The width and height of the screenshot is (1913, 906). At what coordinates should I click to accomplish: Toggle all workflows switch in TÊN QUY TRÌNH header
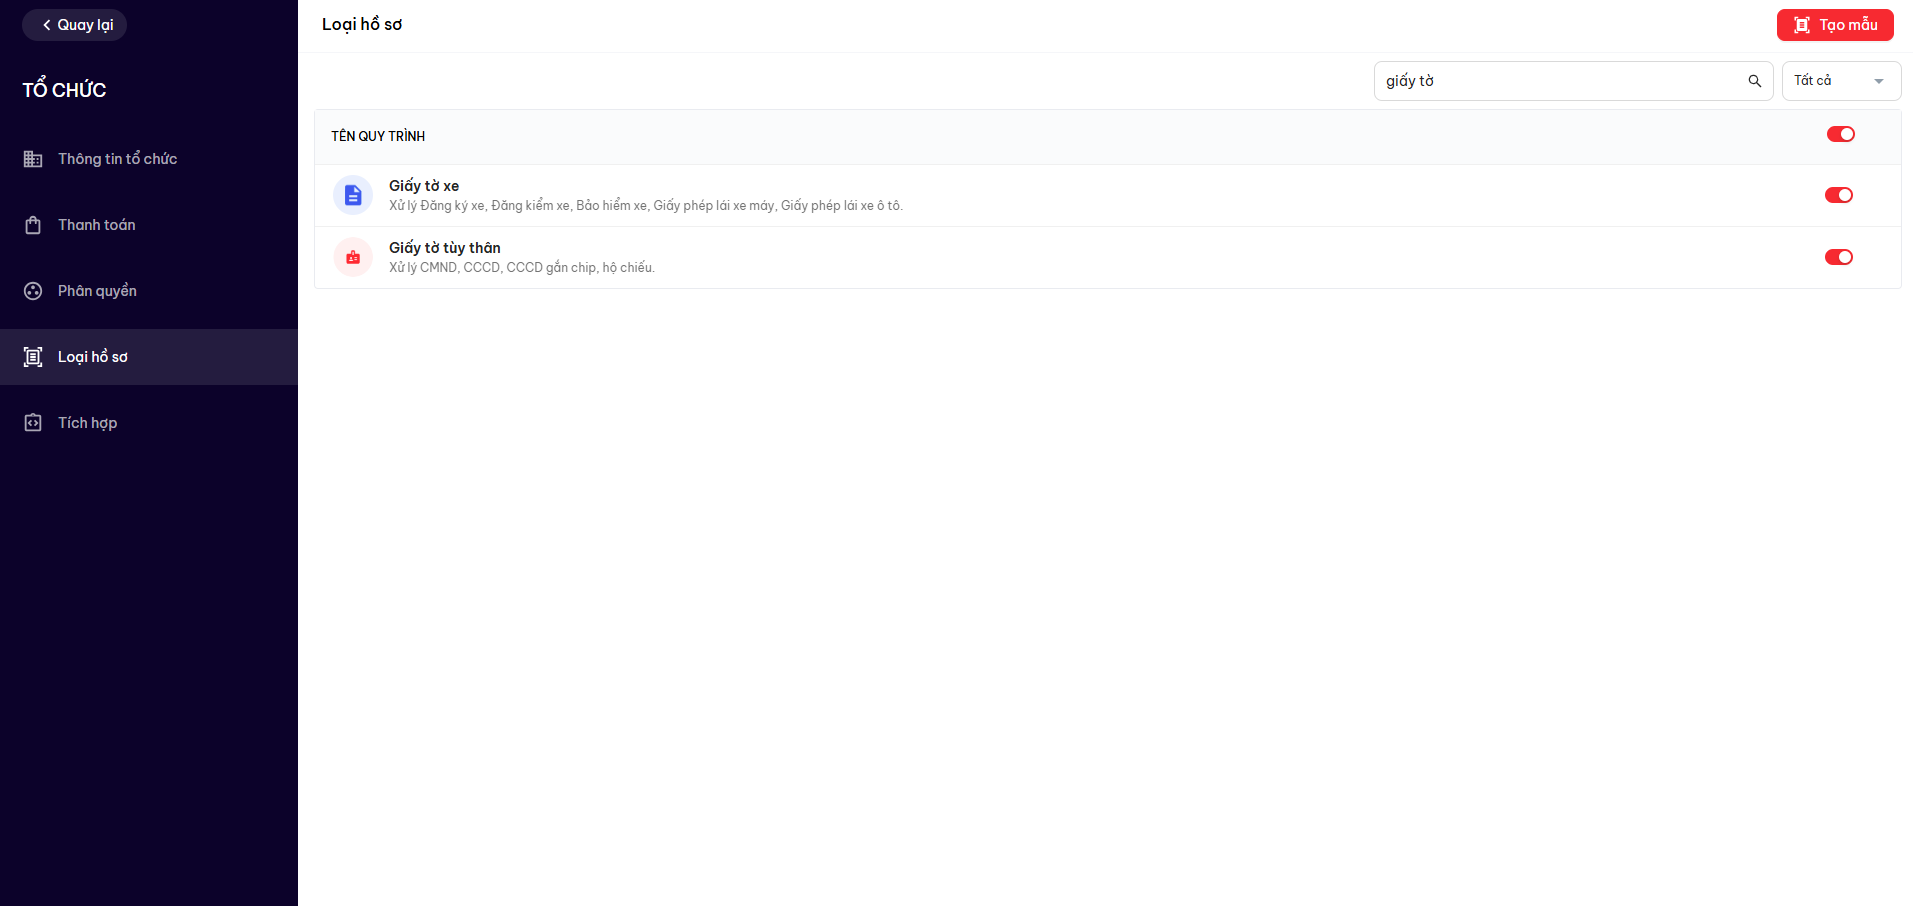pos(1841,134)
